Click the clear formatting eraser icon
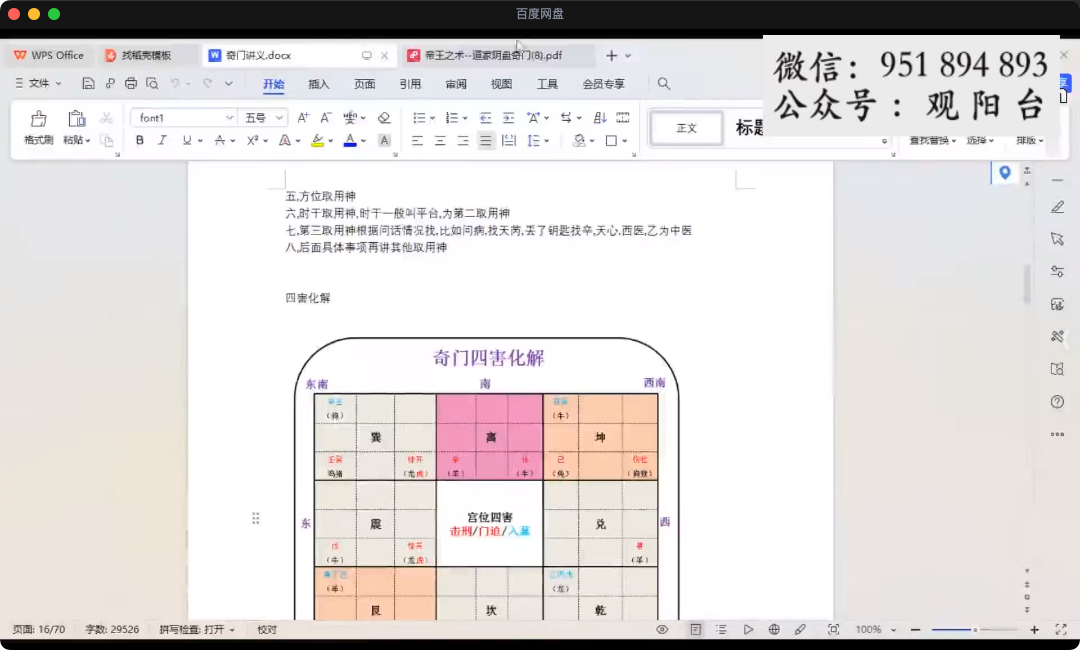 point(384,118)
